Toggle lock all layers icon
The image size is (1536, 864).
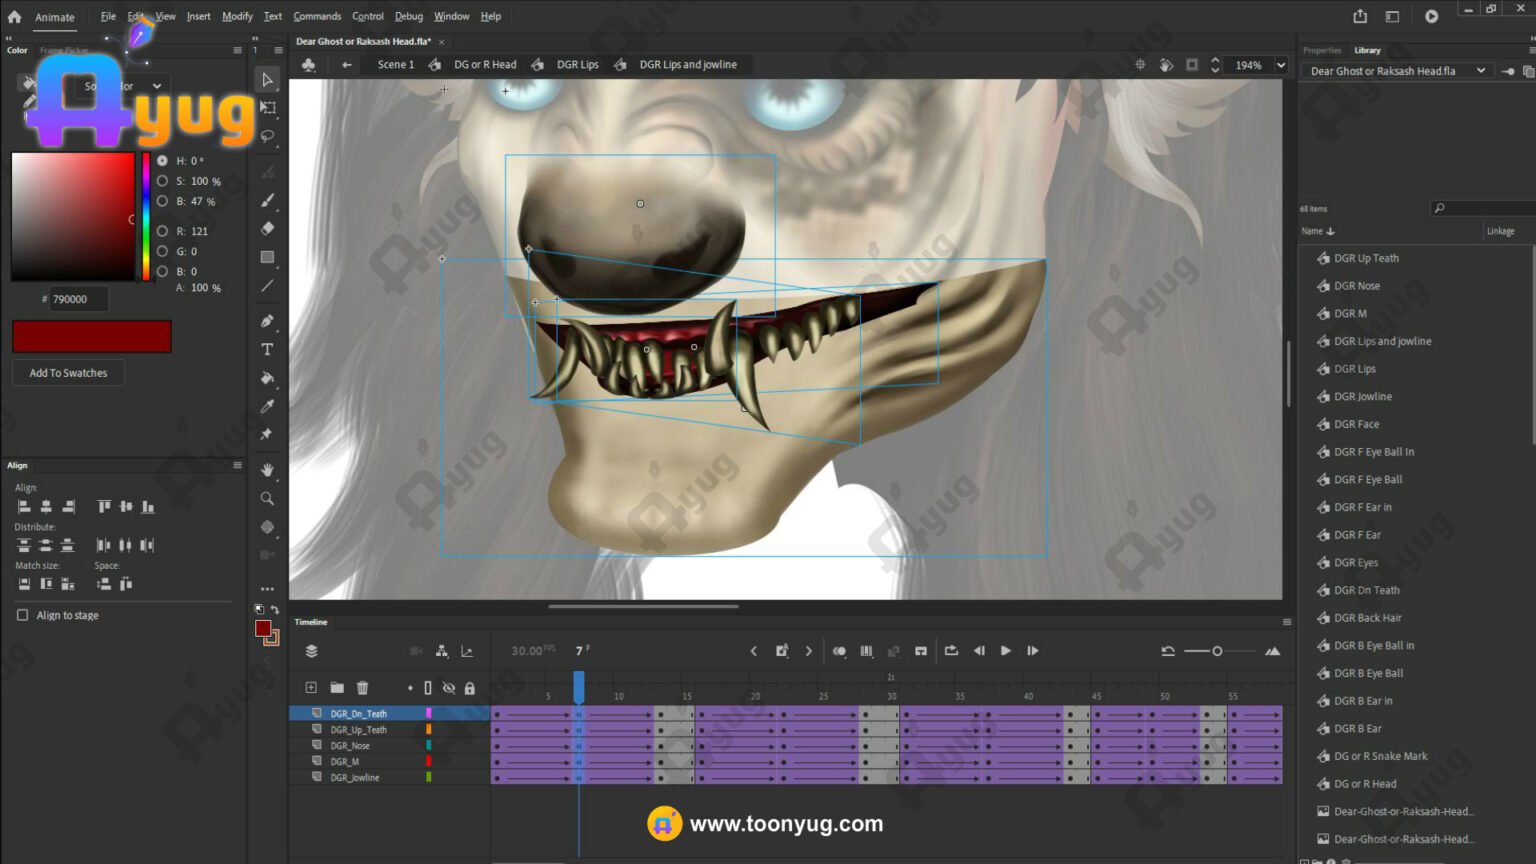pos(470,688)
